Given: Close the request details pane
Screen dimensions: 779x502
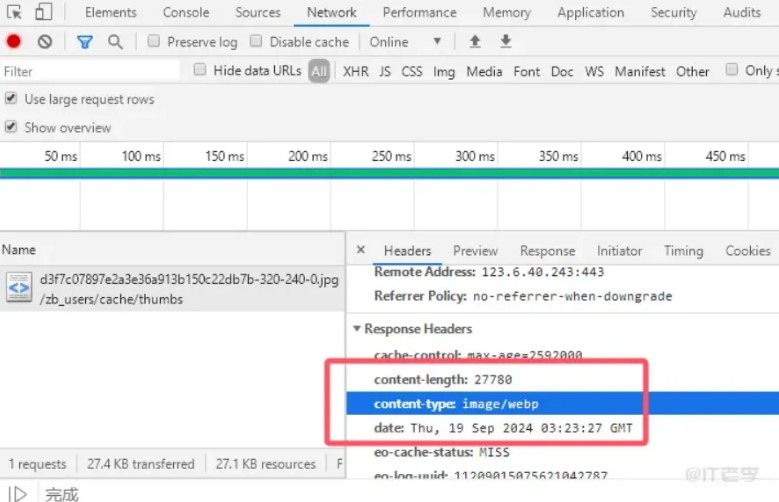Looking at the screenshot, I should click(361, 251).
